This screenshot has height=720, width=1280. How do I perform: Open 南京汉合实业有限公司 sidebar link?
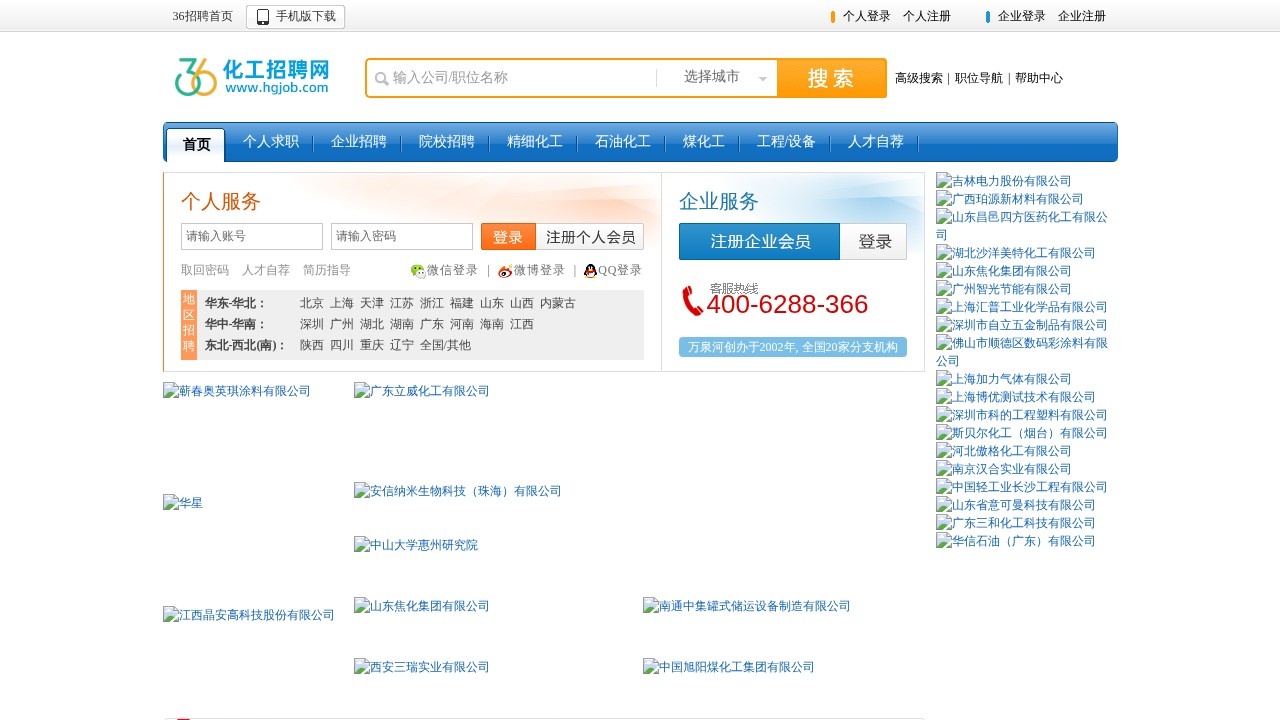[1004, 469]
